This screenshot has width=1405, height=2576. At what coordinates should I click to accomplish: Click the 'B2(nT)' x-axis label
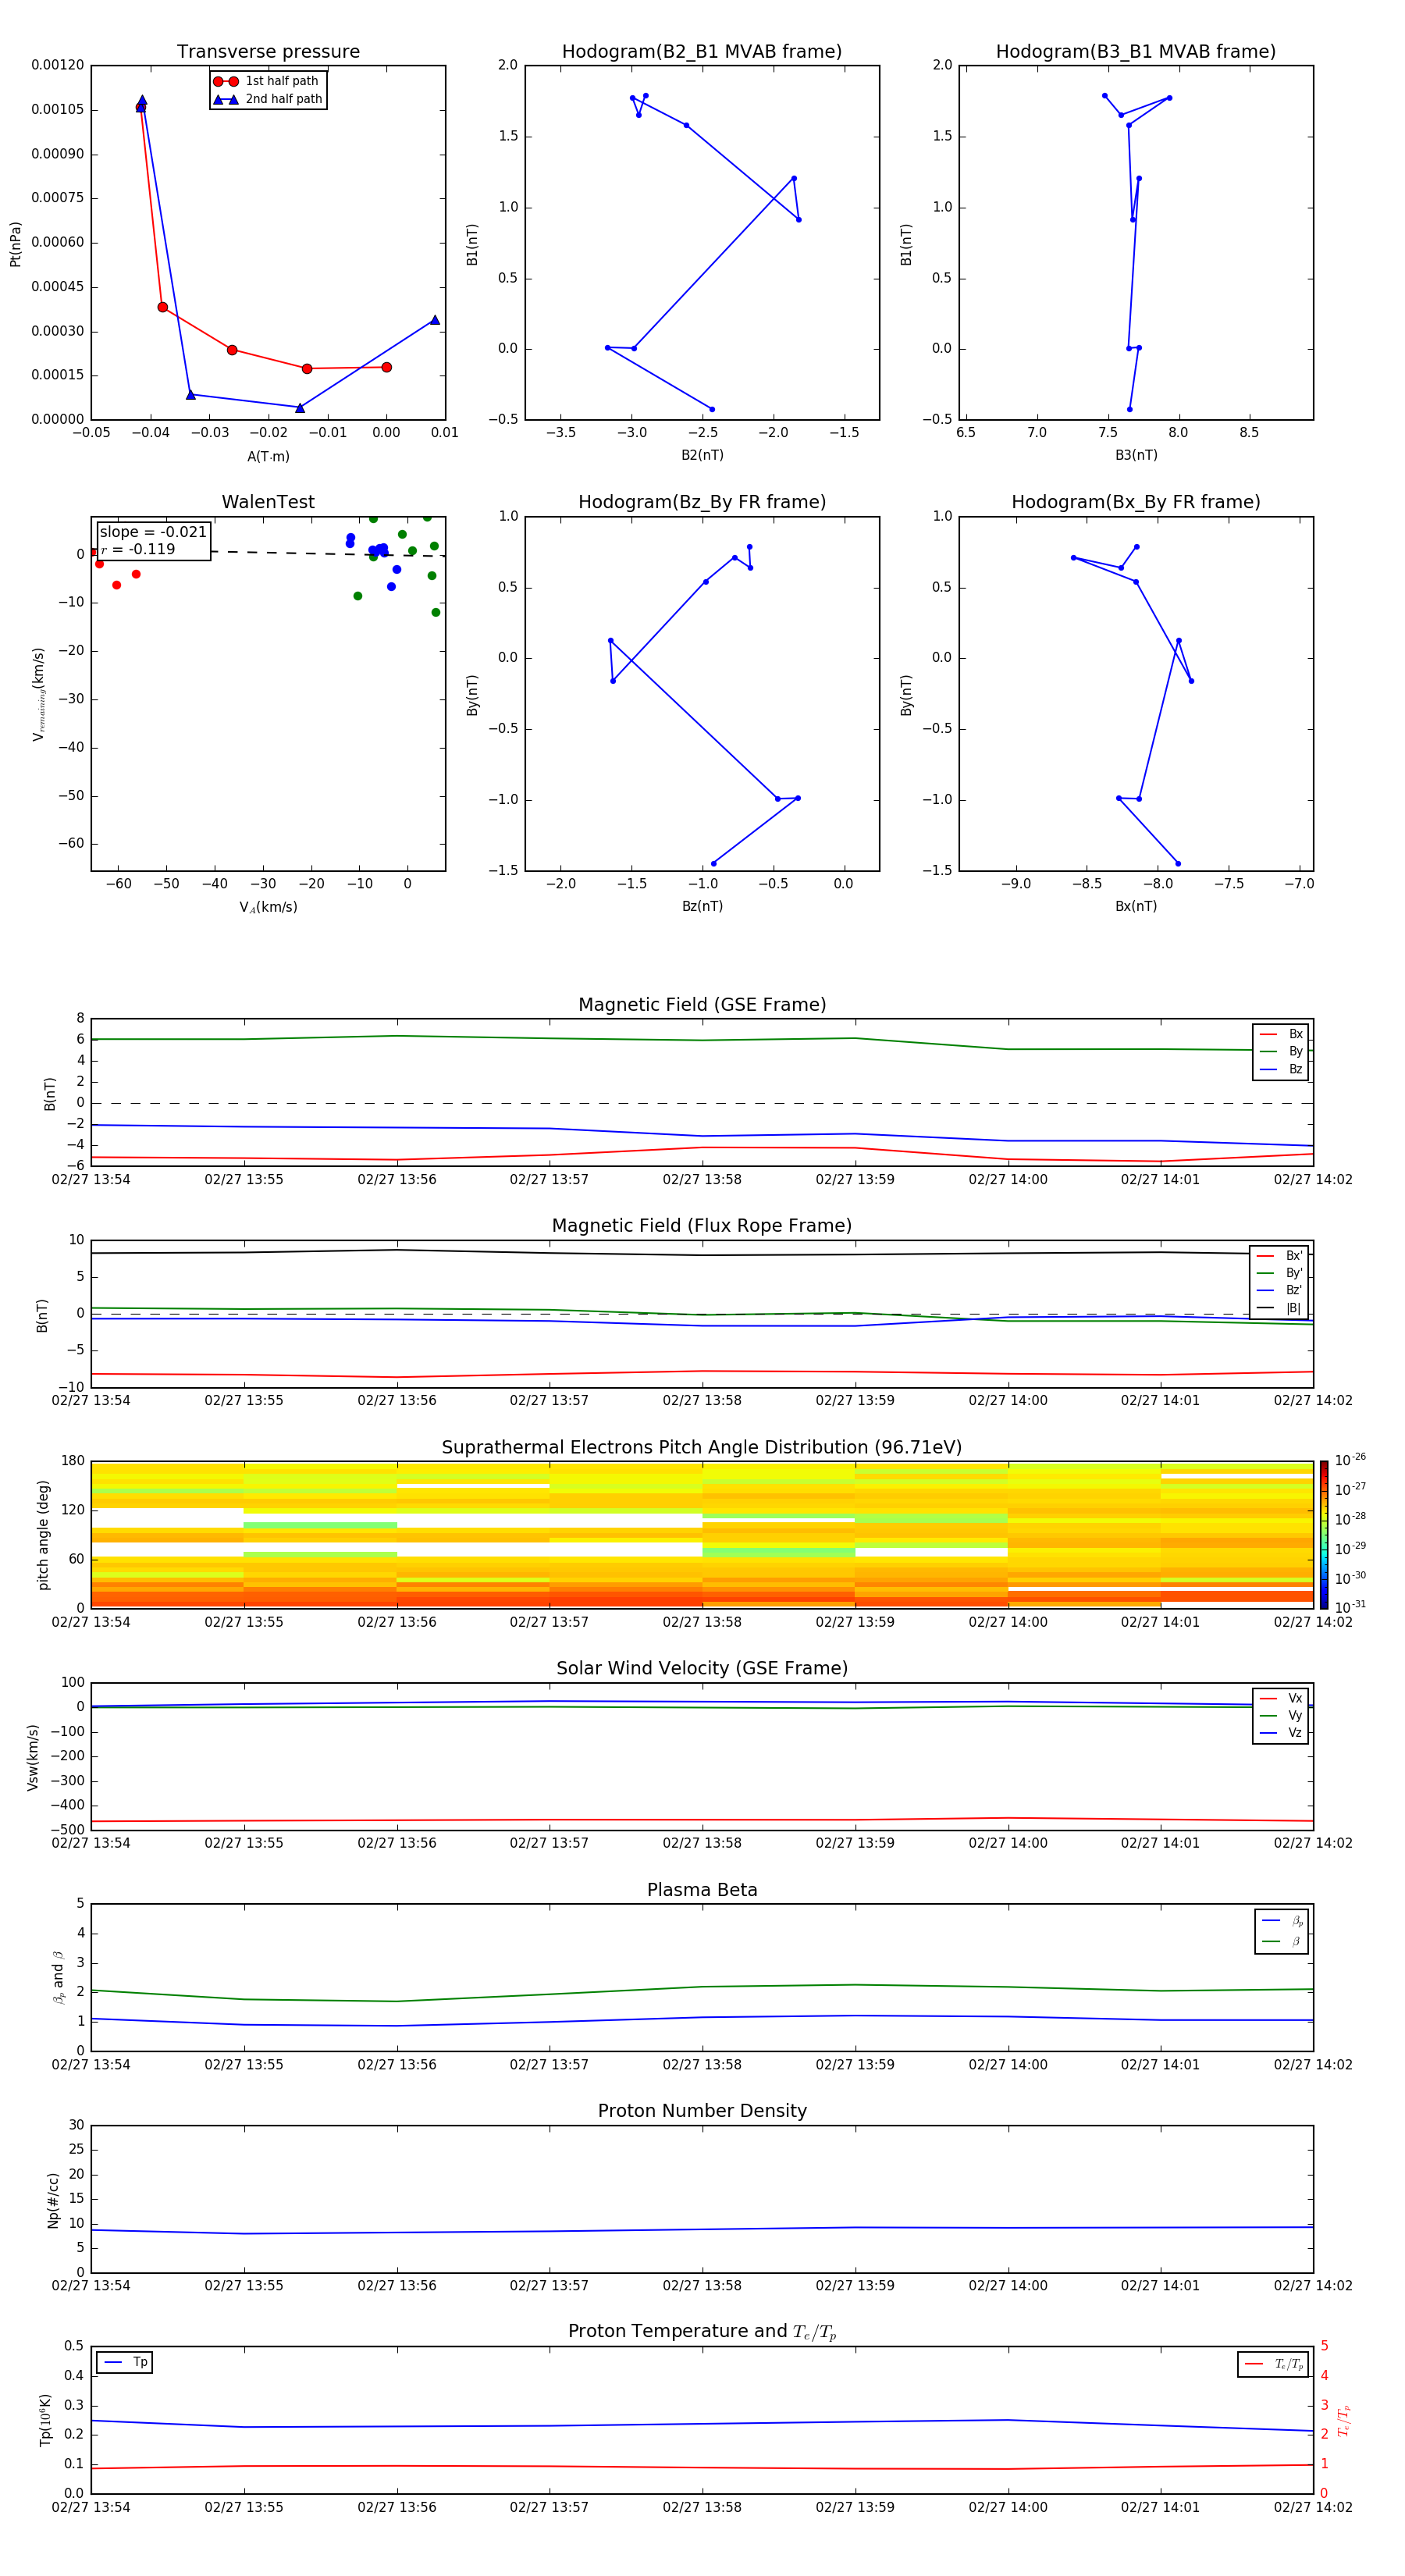[x=702, y=455]
